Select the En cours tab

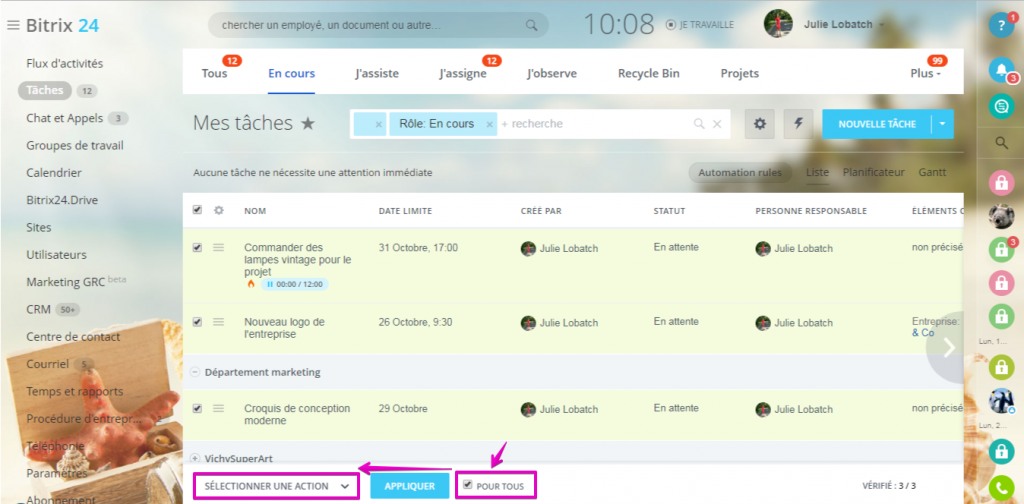pos(291,74)
